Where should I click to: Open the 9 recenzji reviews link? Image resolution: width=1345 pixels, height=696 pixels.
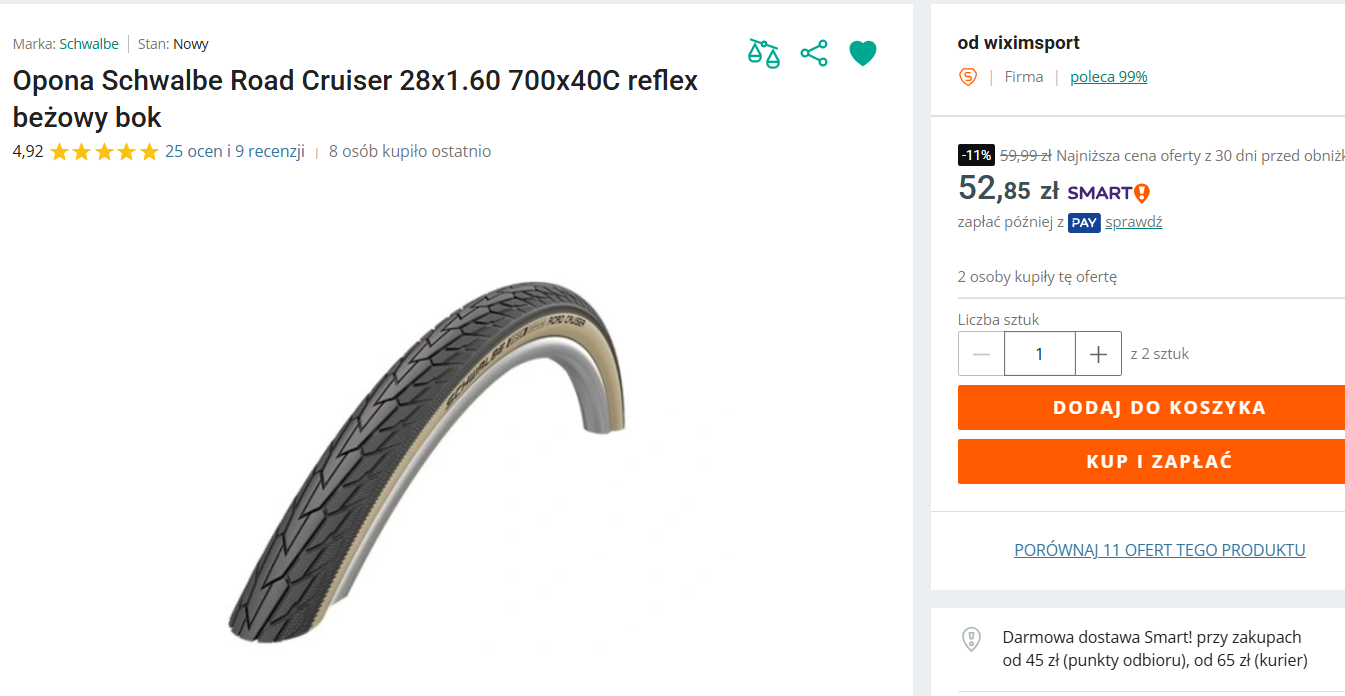pyautogui.click(x=270, y=152)
